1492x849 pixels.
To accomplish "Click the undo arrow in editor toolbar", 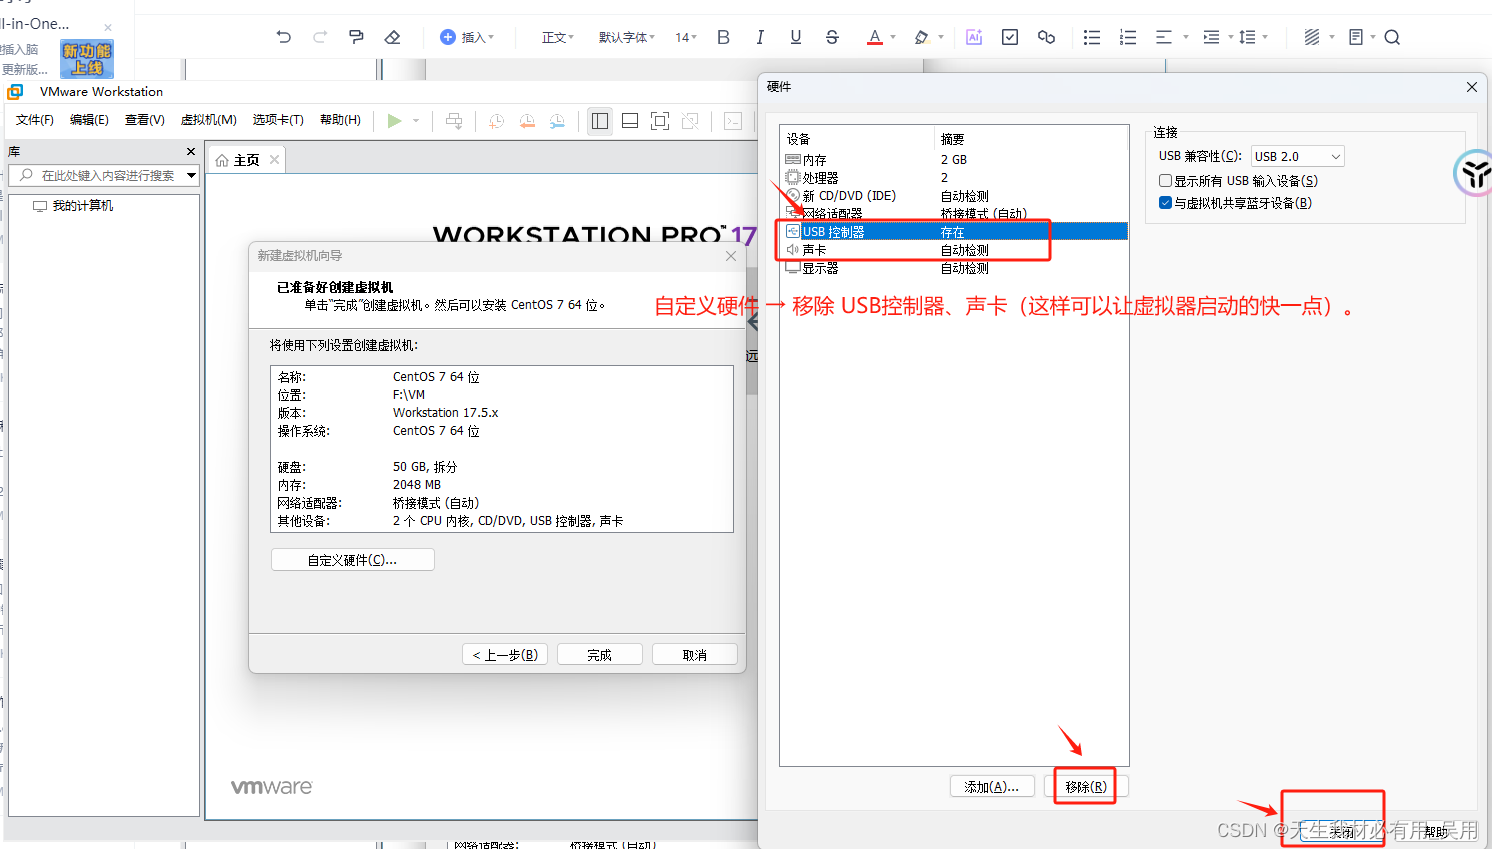I will 284,37.
